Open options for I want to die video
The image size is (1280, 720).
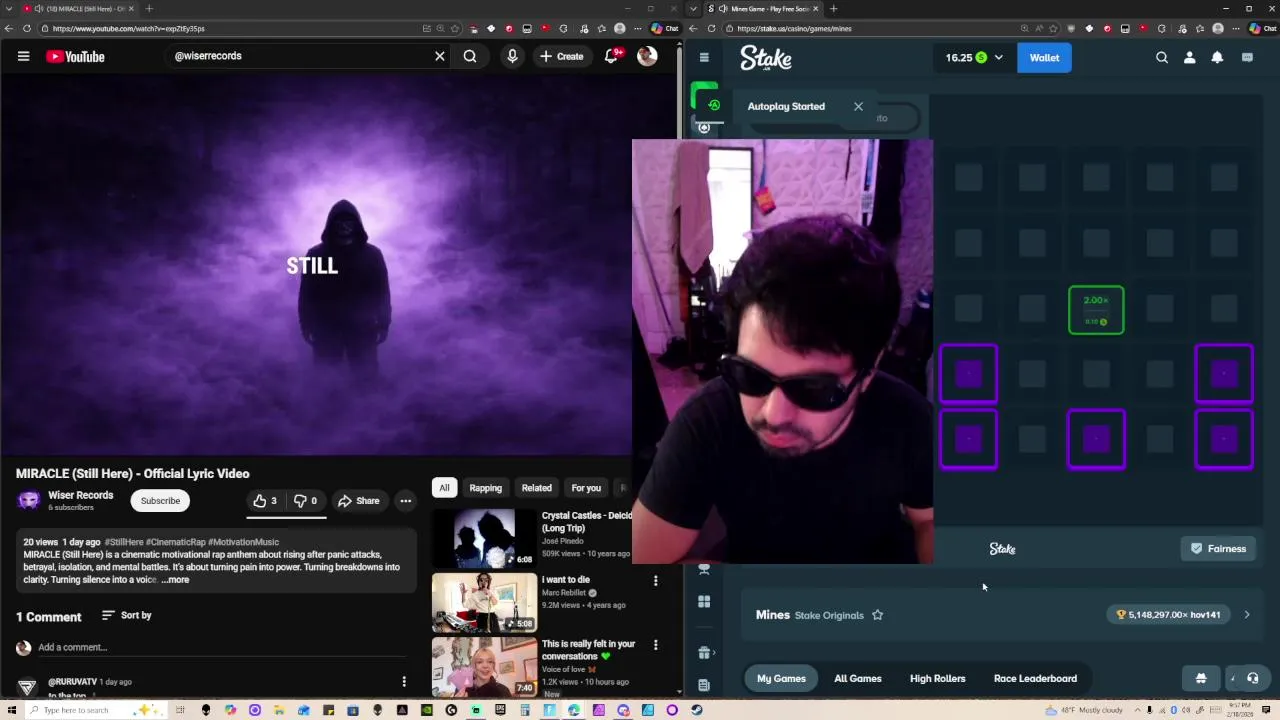click(655, 581)
